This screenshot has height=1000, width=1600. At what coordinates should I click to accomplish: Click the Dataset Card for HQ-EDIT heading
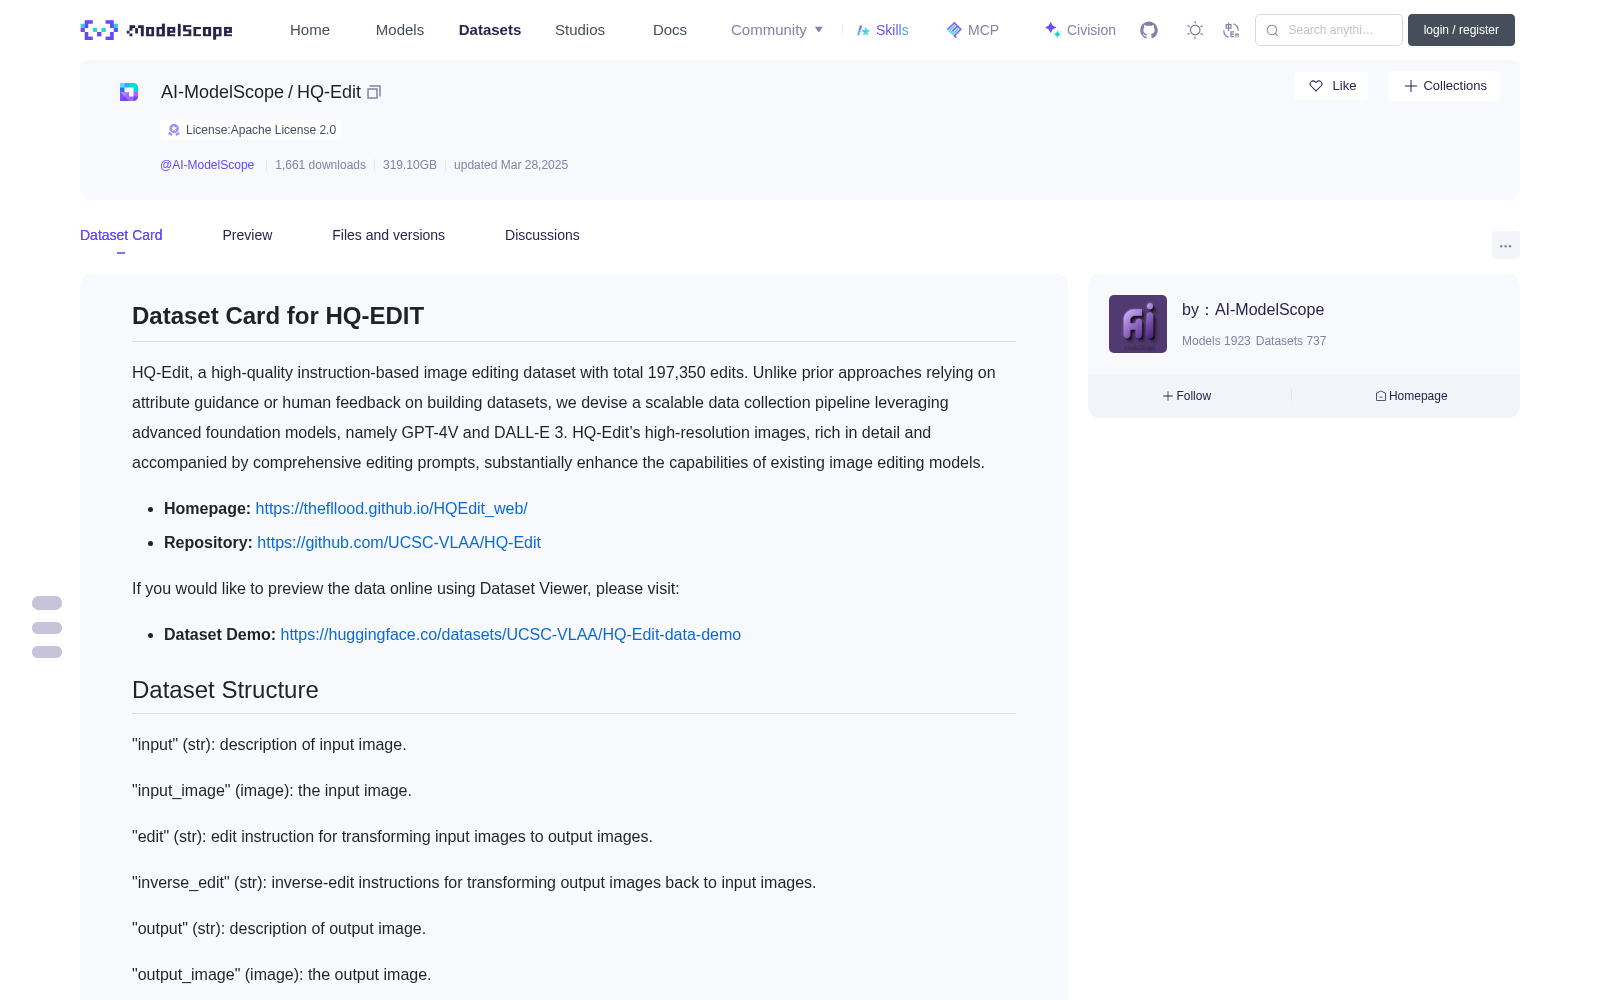pos(278,316)
